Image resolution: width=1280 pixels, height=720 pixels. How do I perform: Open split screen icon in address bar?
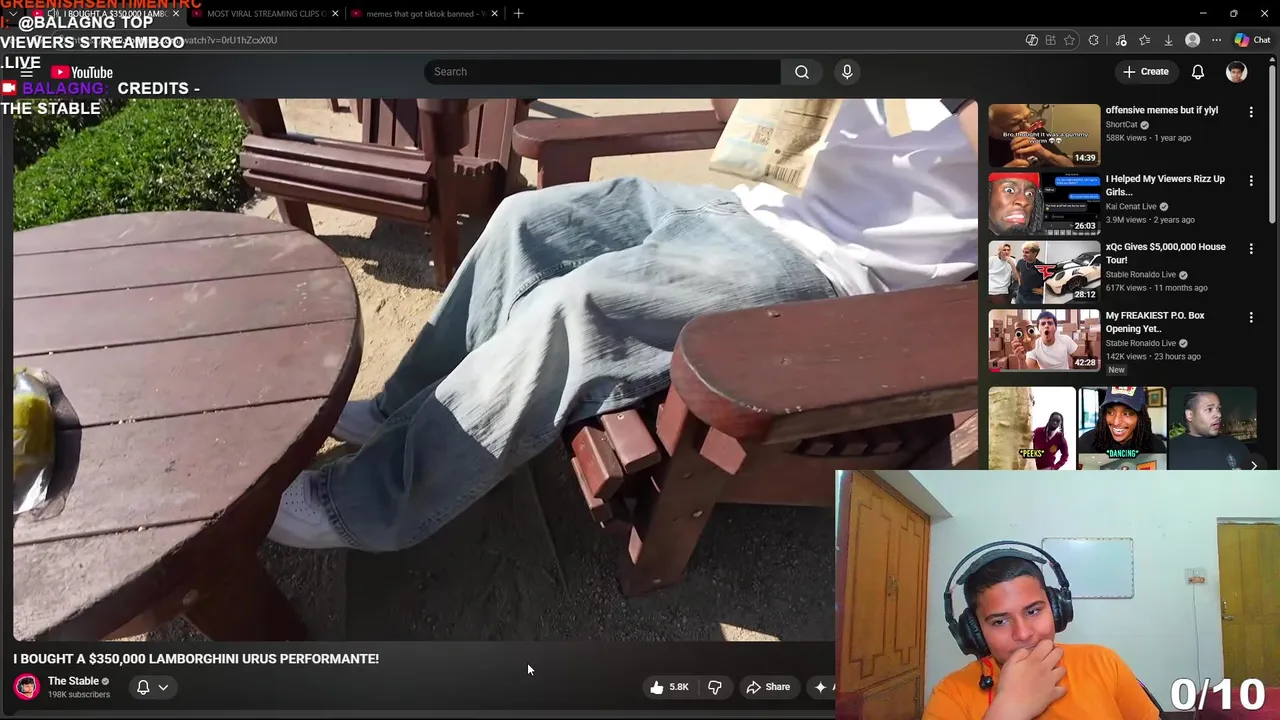[x=1050, y=40]
